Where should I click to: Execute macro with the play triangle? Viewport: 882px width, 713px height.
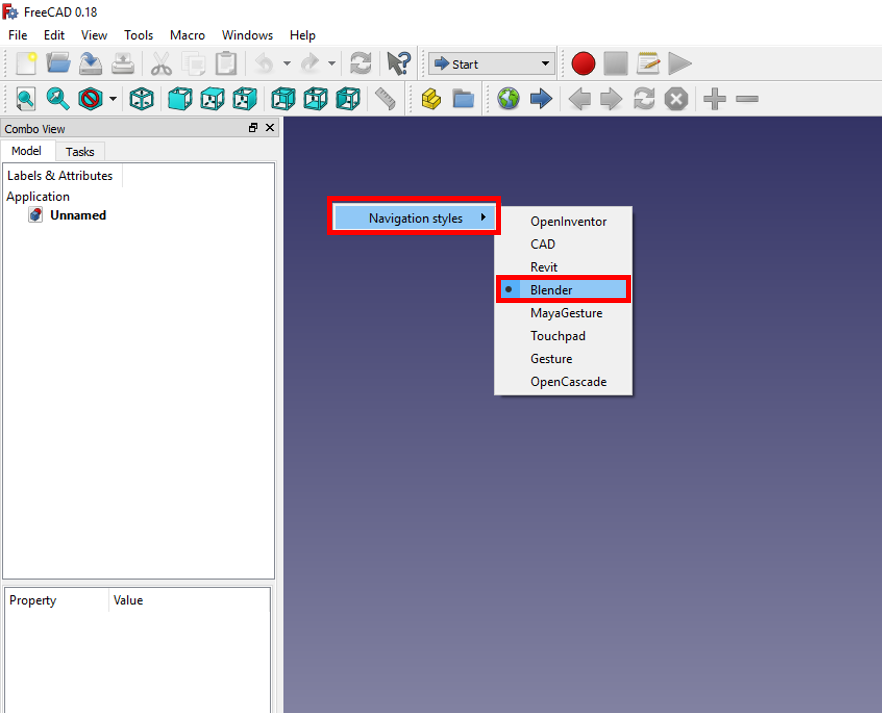pos(680,64)
